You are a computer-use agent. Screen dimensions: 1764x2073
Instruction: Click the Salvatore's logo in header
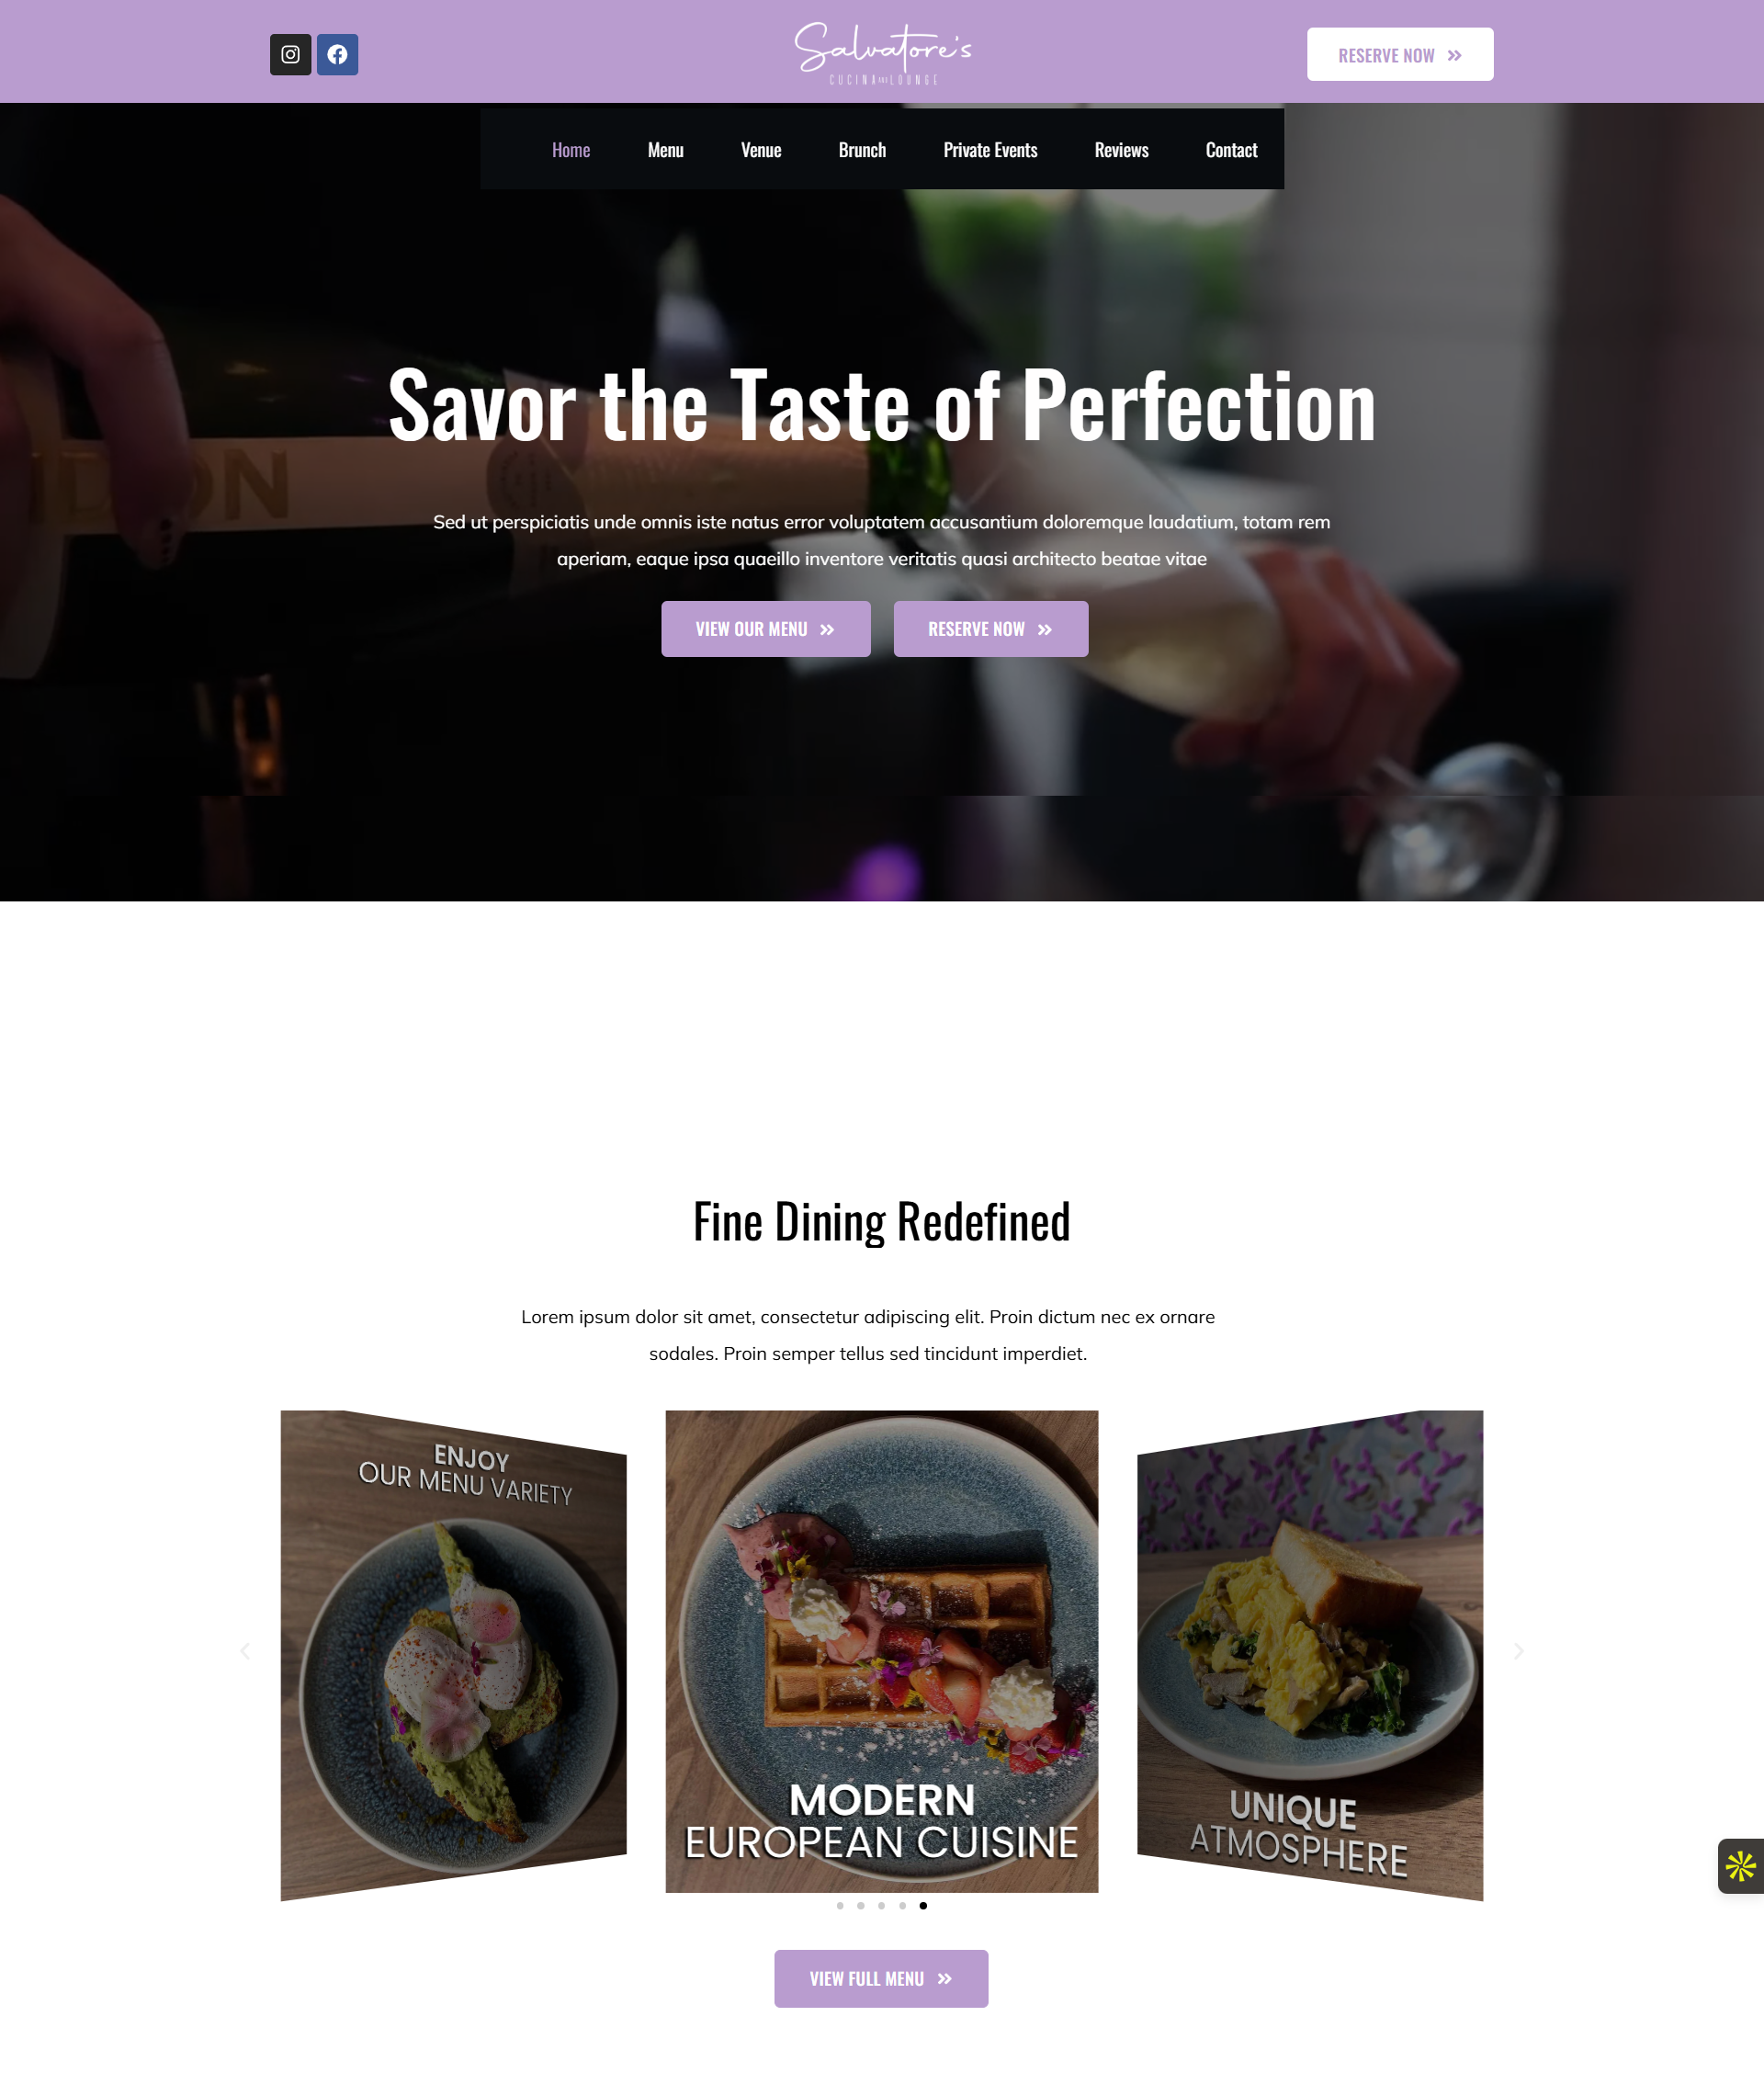(x=883, y=53)
